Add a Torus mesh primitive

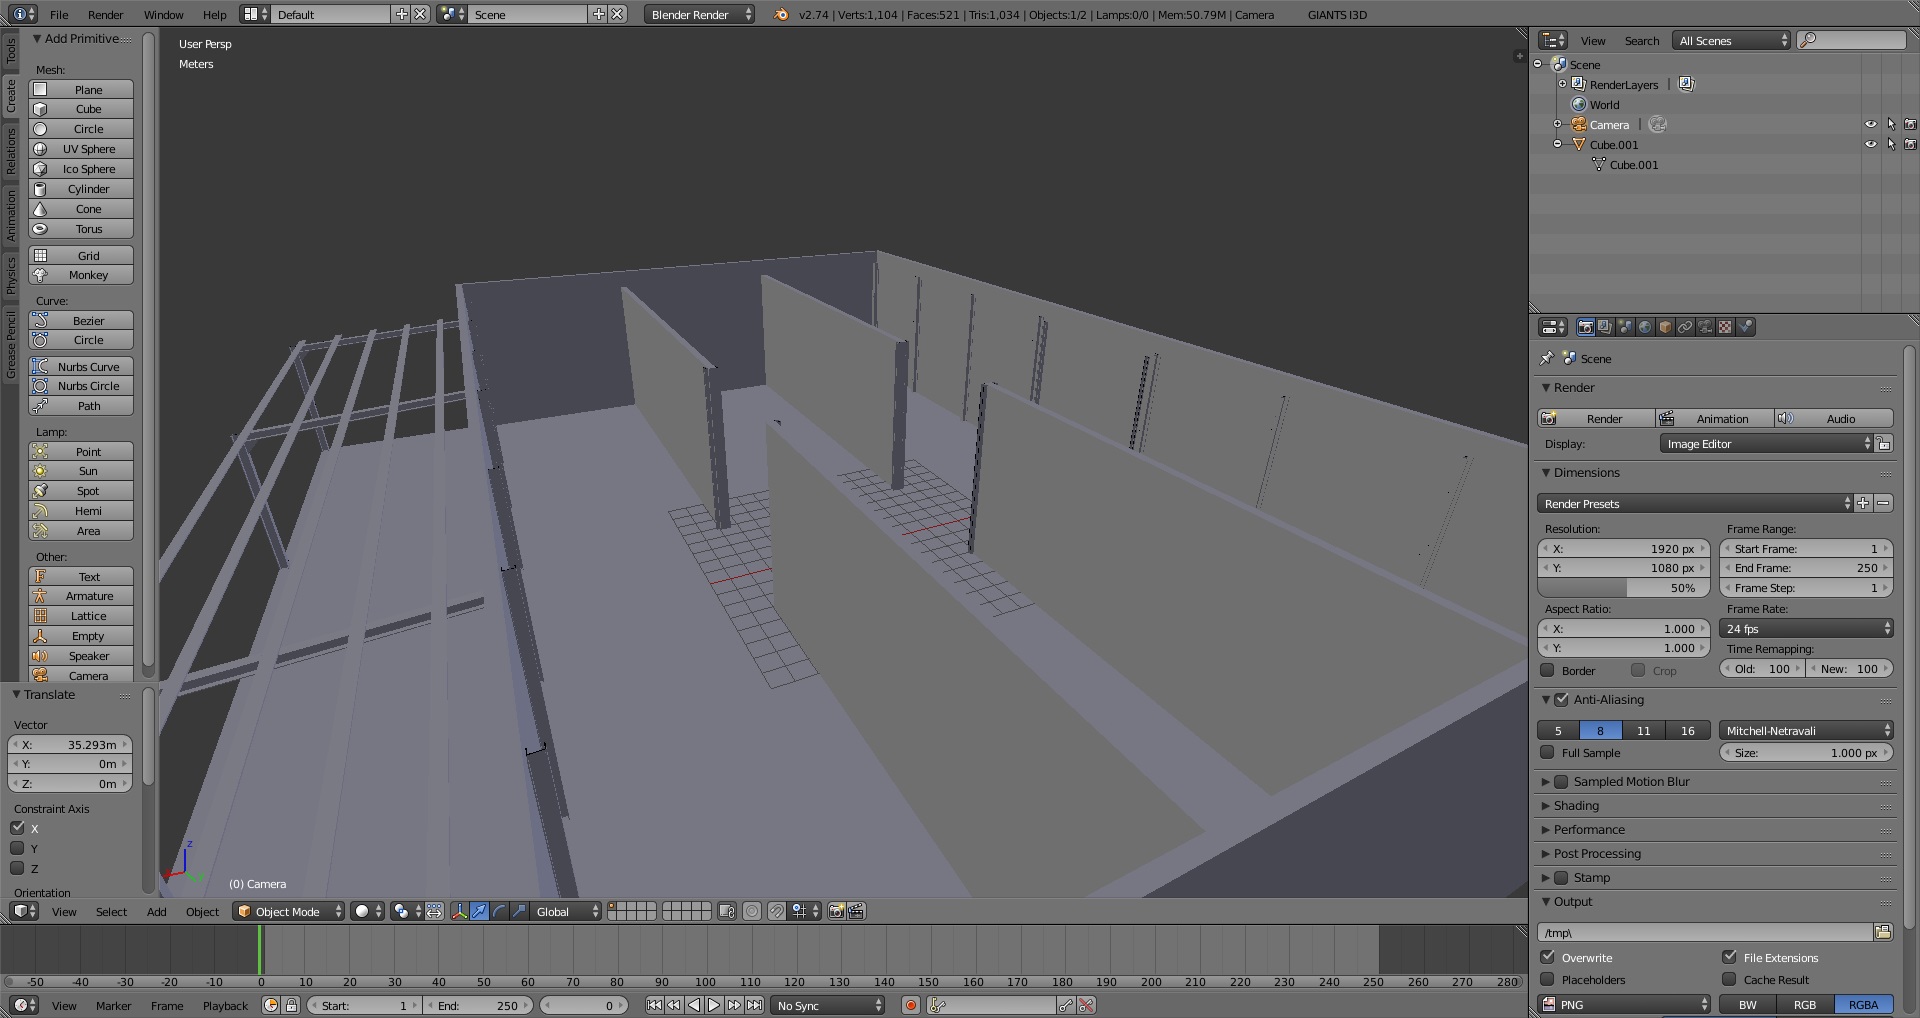point(81,229)
